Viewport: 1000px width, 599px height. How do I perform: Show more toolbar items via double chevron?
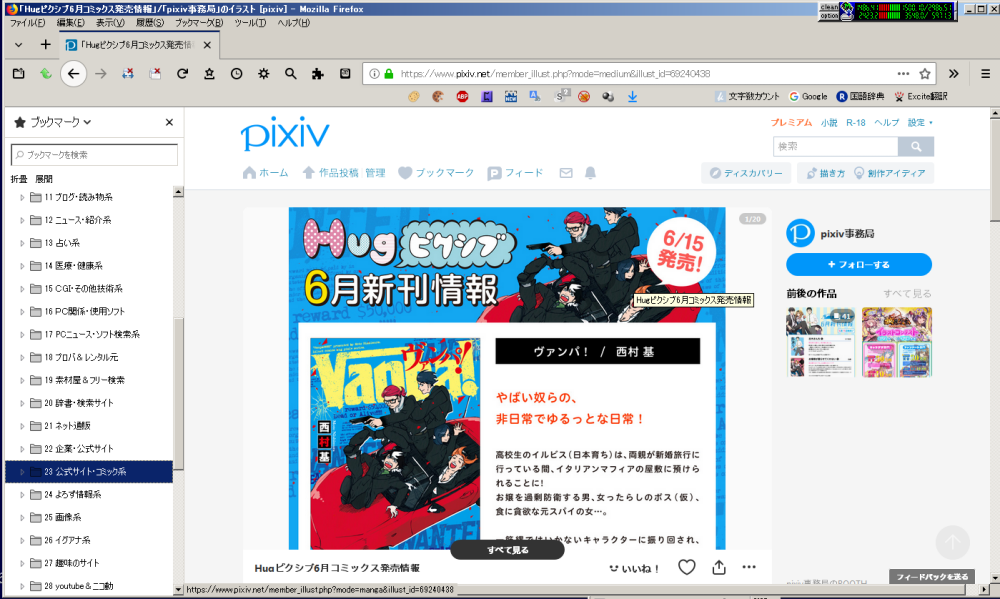click(x=953, y=74)
